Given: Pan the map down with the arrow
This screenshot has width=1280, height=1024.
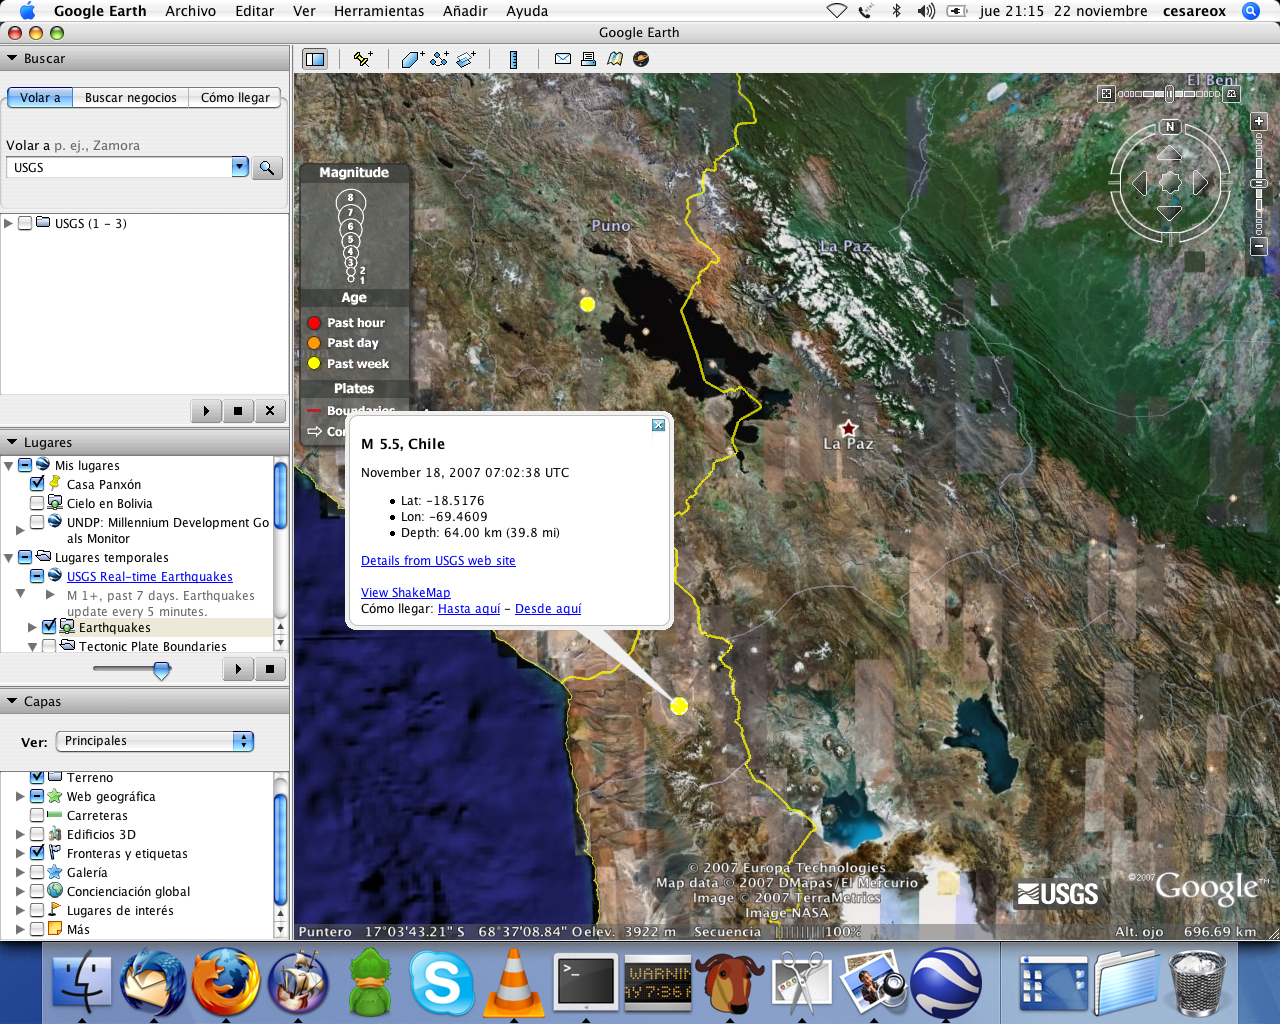Looking at the screenshot, I should [x=1169, y=213].
